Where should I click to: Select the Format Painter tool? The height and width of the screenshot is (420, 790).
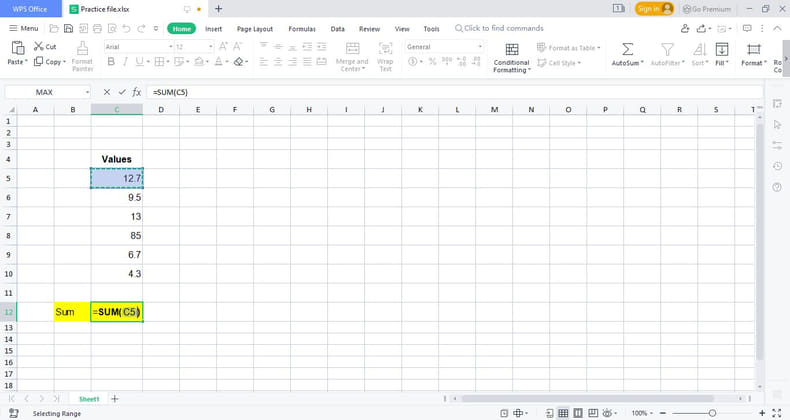(x=82, y=55)
